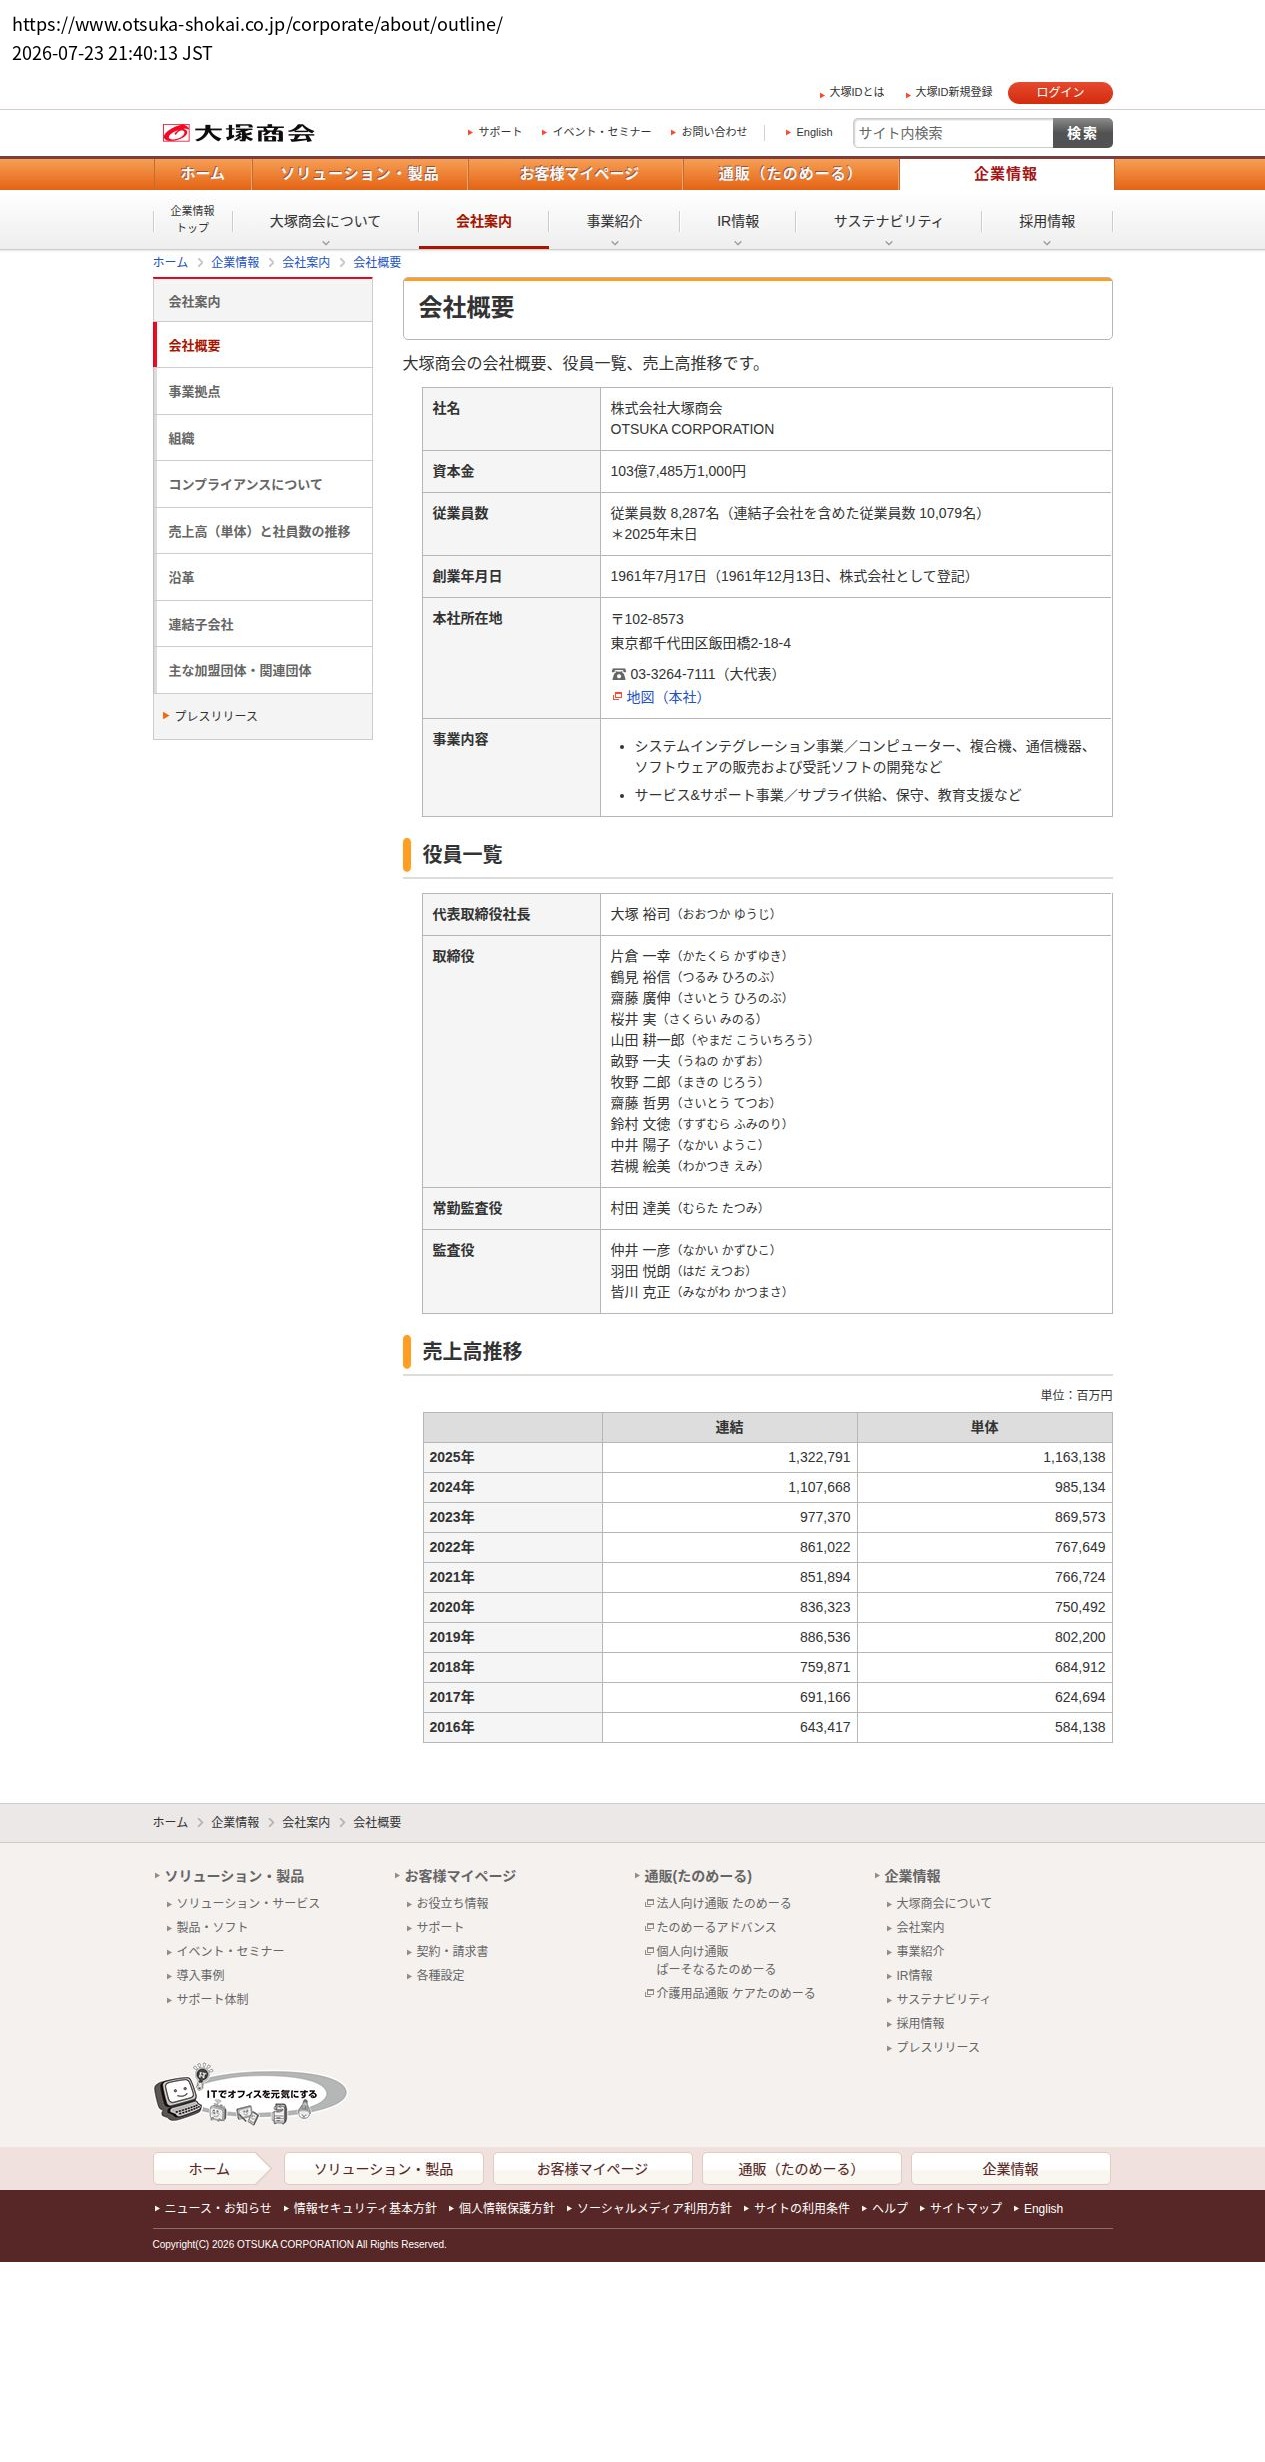Screen dimensions: 1265x2462
Task: Open 介護用品通販 ケアたのめーる footer link
Action: point(735,1993)
